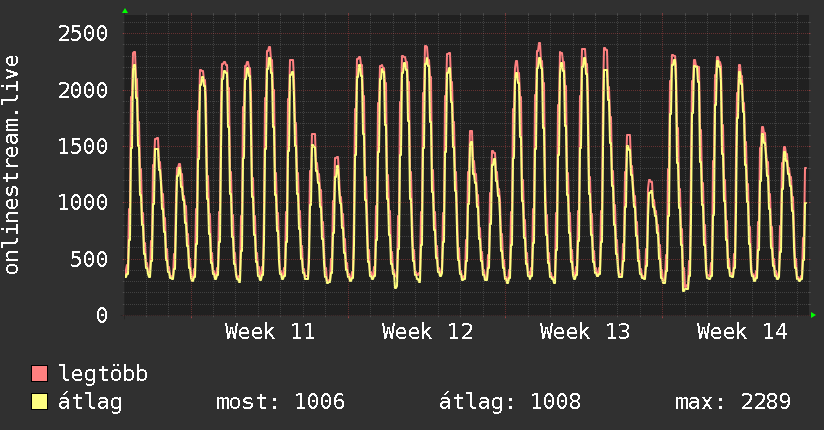Click the yellow átlag legend swatch
The image size is (824, 430).
click(39, 402)
